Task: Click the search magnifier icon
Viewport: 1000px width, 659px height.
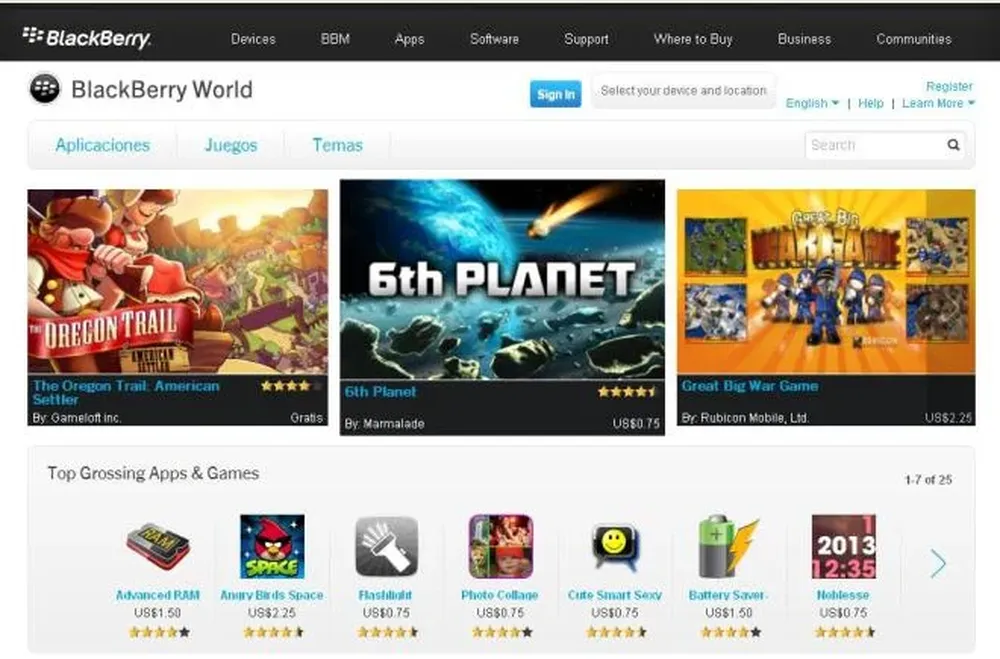Action: [x=953, y=145]
